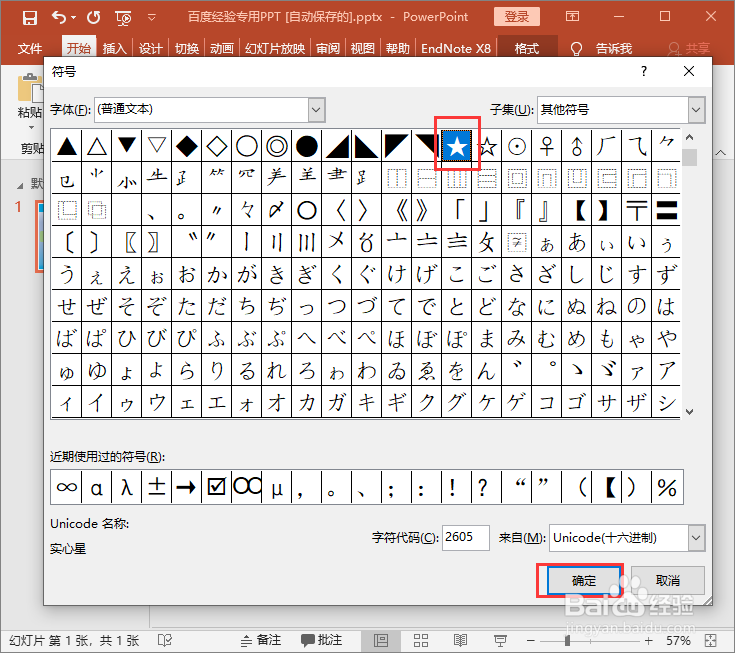Viewport: 735px width, 653px height.
Task: Open Customize Quick Access Toolbar arrow
Action: tap(151, 18)
